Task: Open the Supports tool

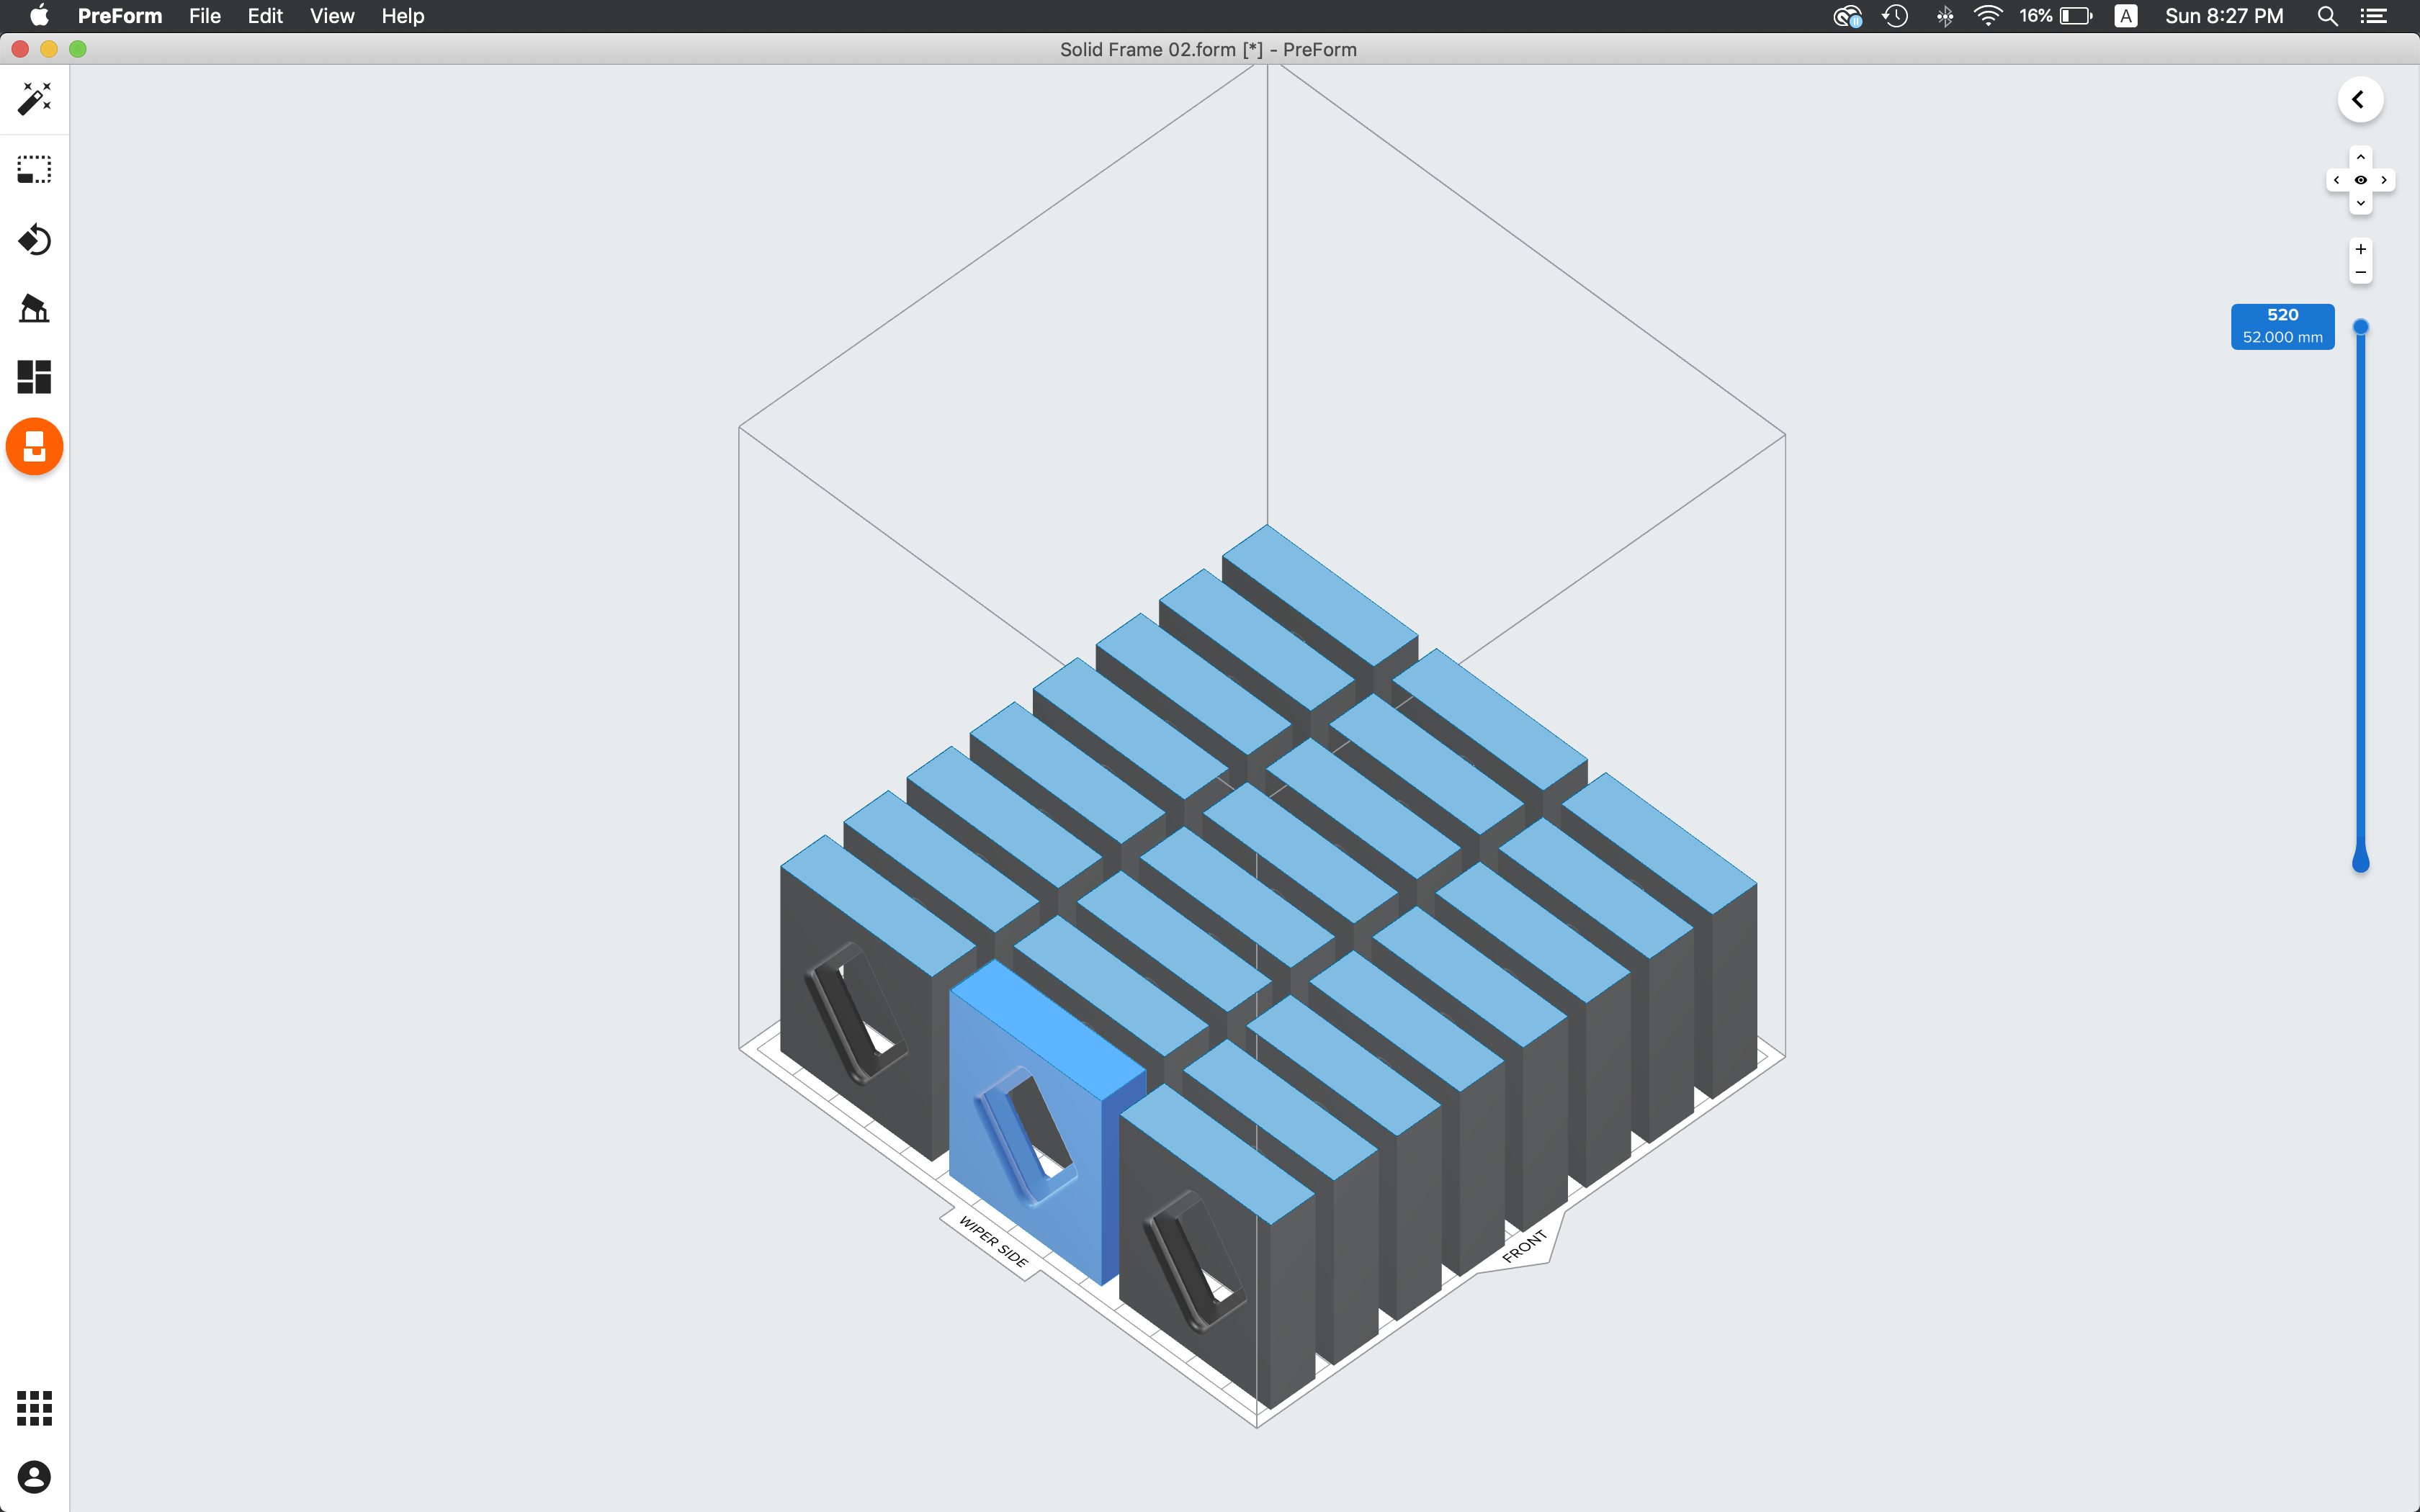Action: point(34,308)
